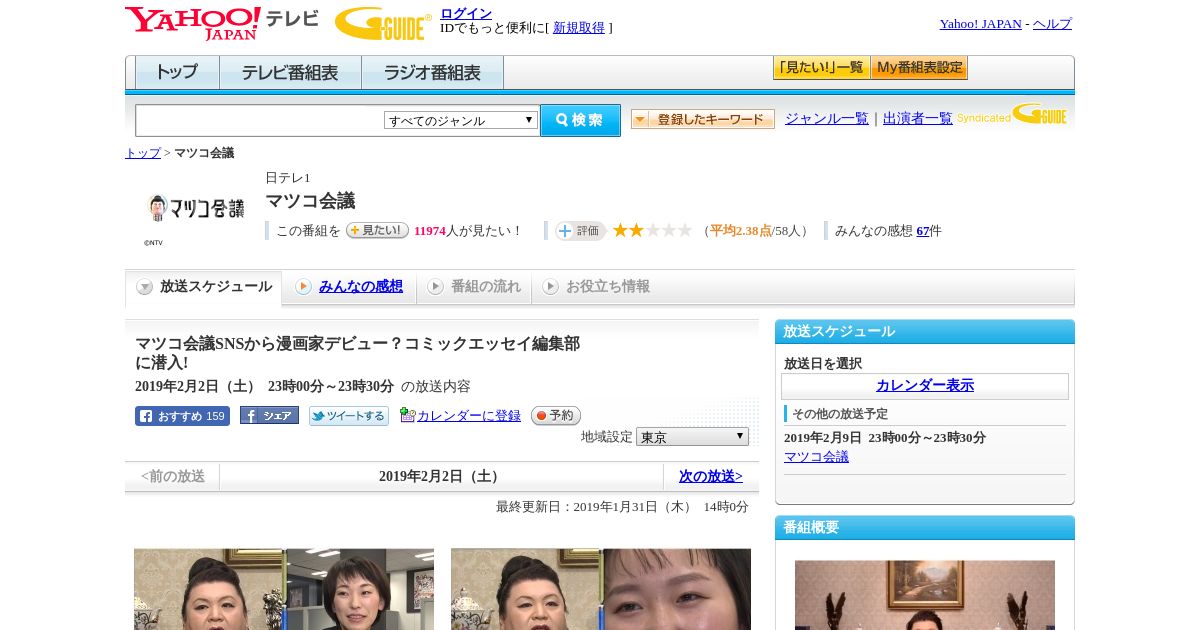Open the 地域設定 東京 dropdown
The height and width of the screenshot is (630, 1200).
pos(692,437)
